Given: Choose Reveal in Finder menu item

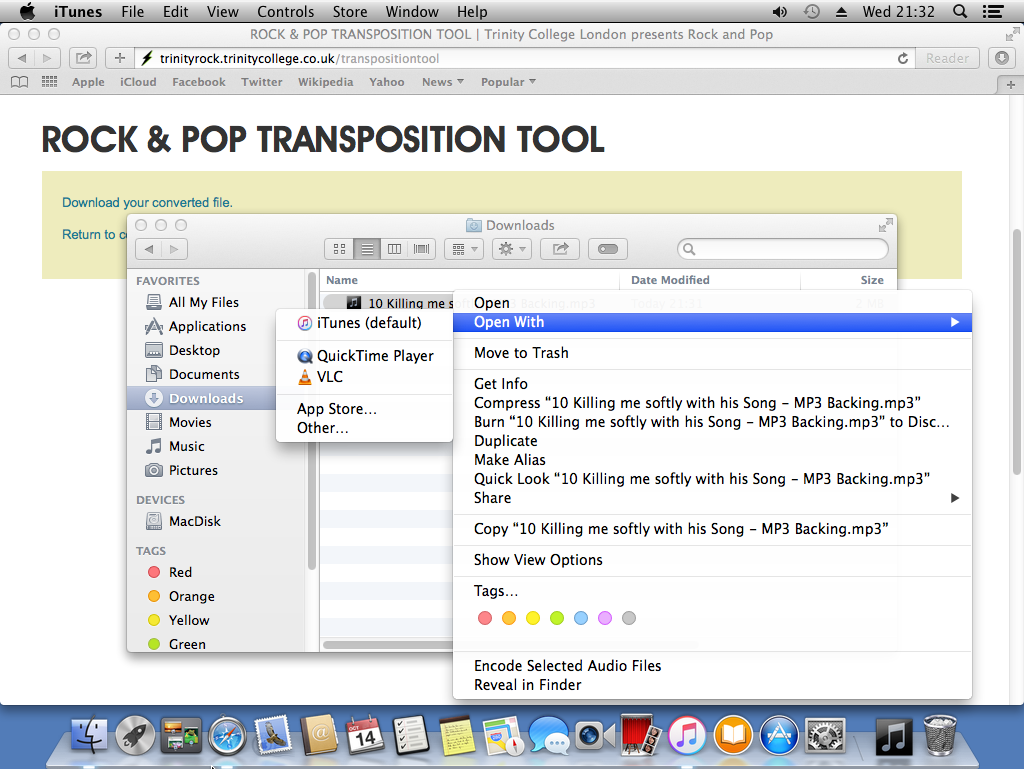Looking at the screenshot, I should [712, 684].
